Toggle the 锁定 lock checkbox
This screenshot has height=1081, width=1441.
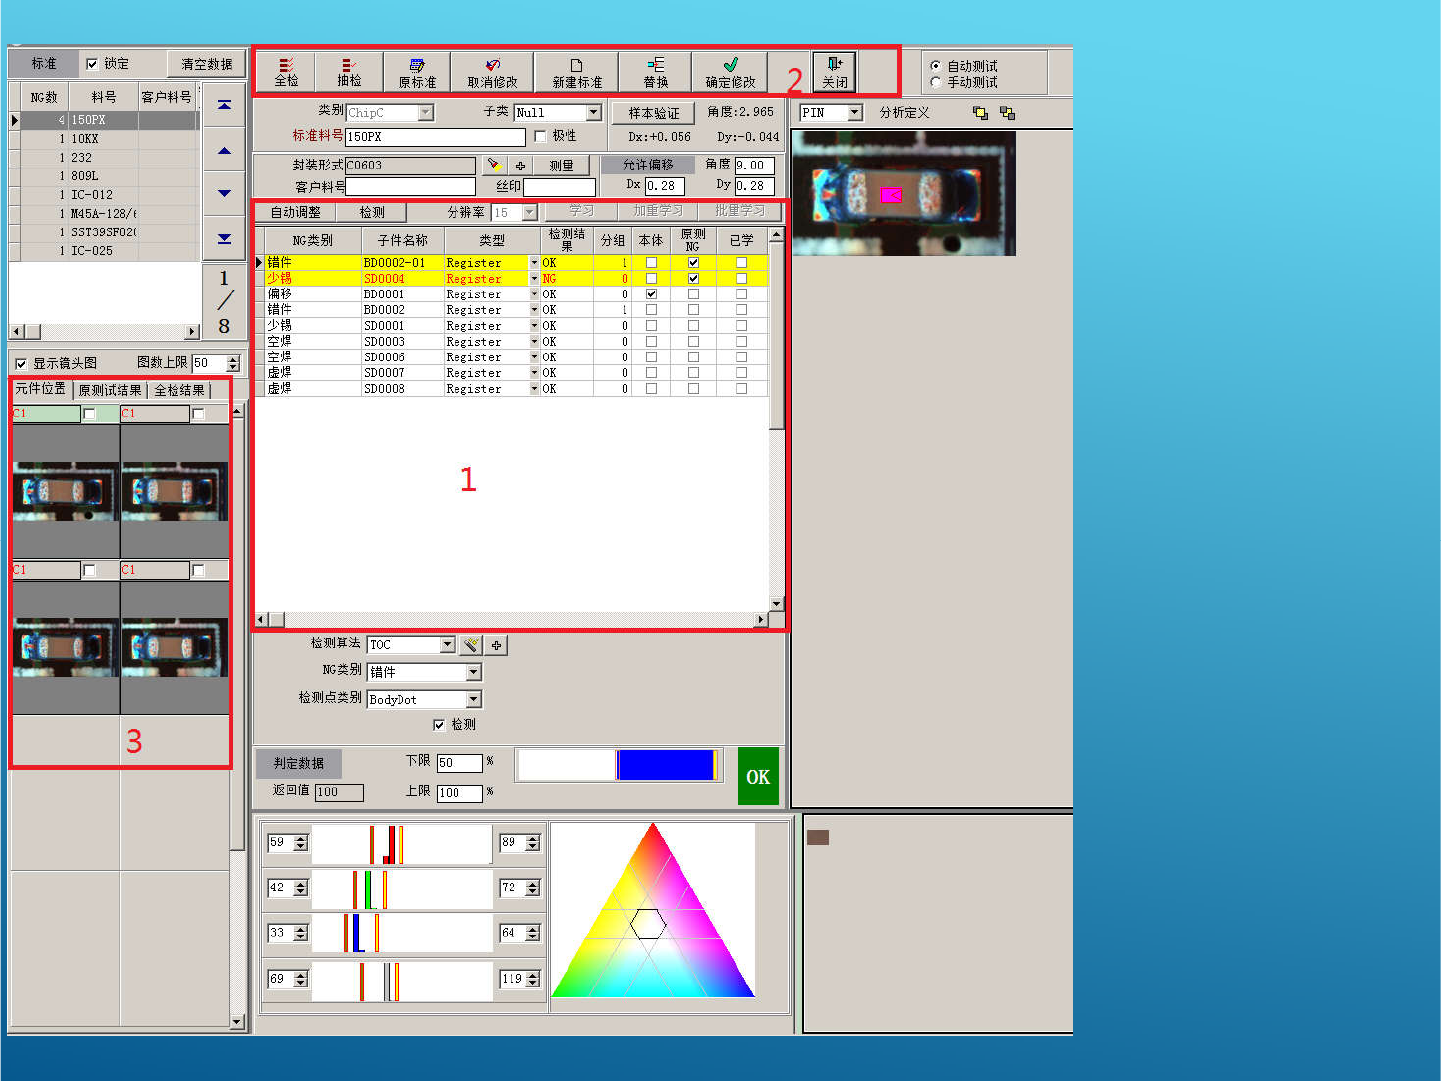tap(93, 64)
